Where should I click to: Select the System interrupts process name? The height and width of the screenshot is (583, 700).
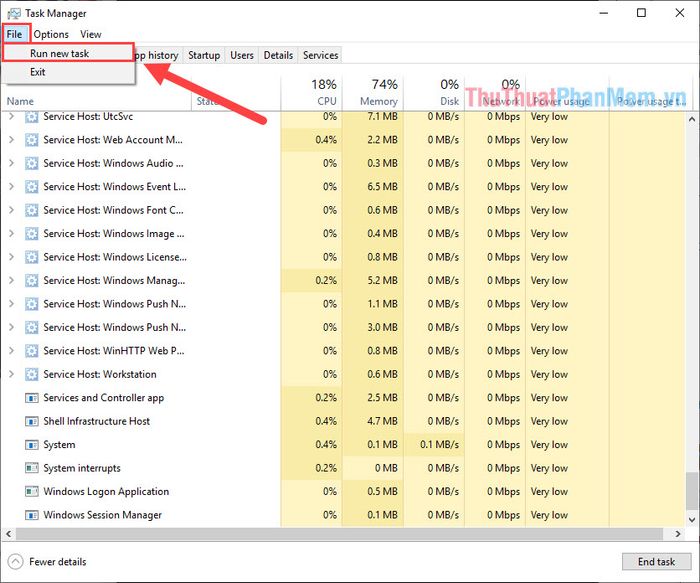pos(82,468)
